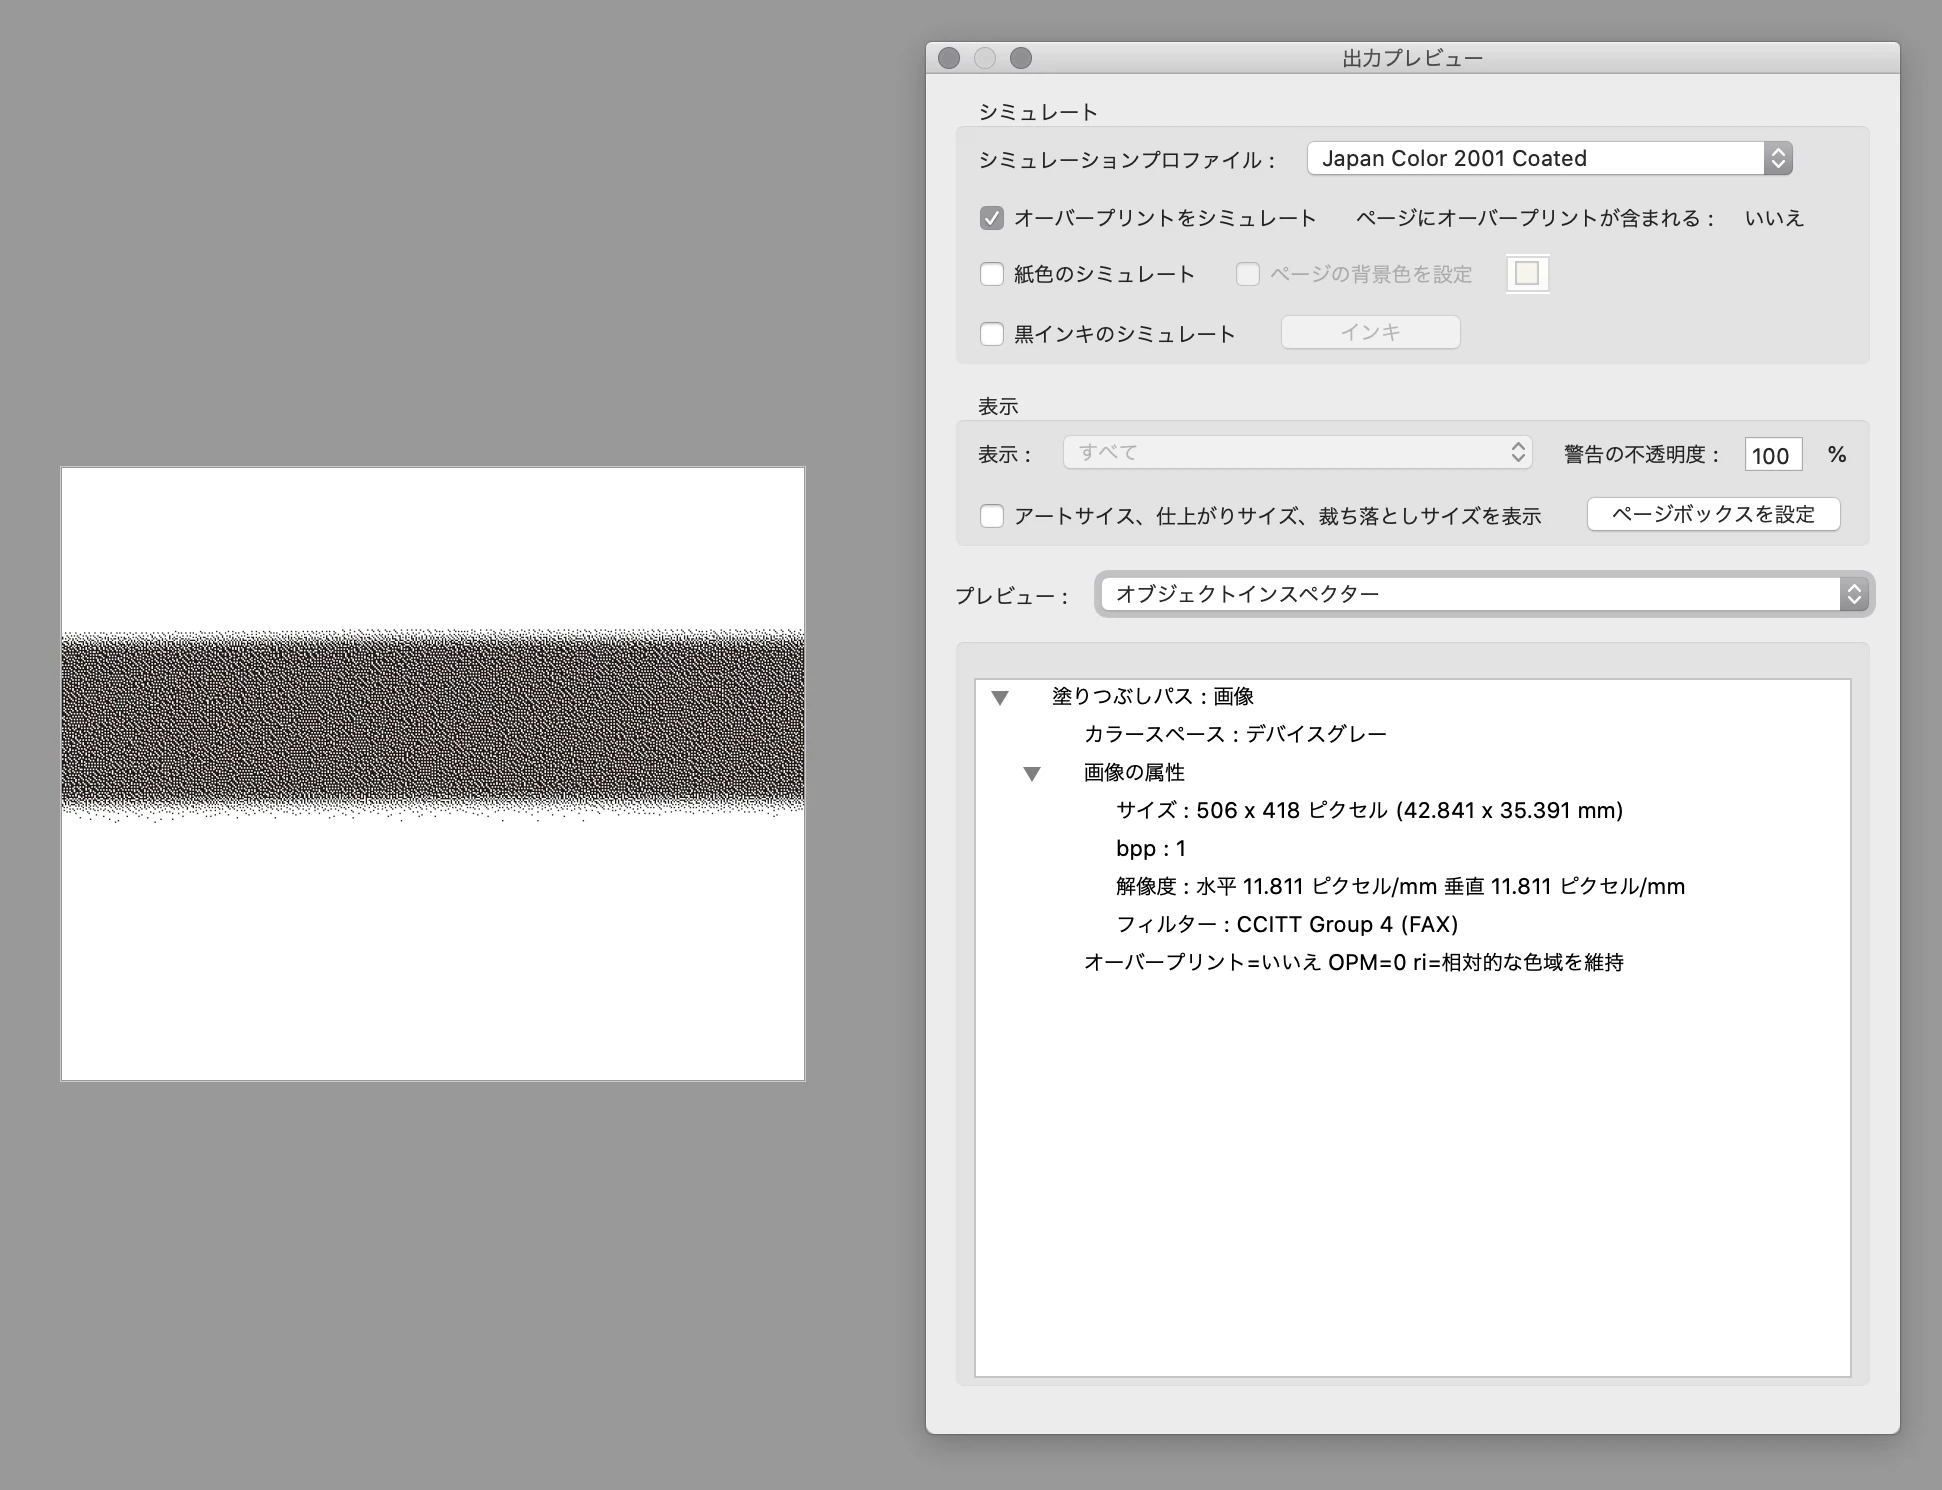
Task: Select the フィルター：CCITT Group 4 entry
Action: pos(1286,925)
